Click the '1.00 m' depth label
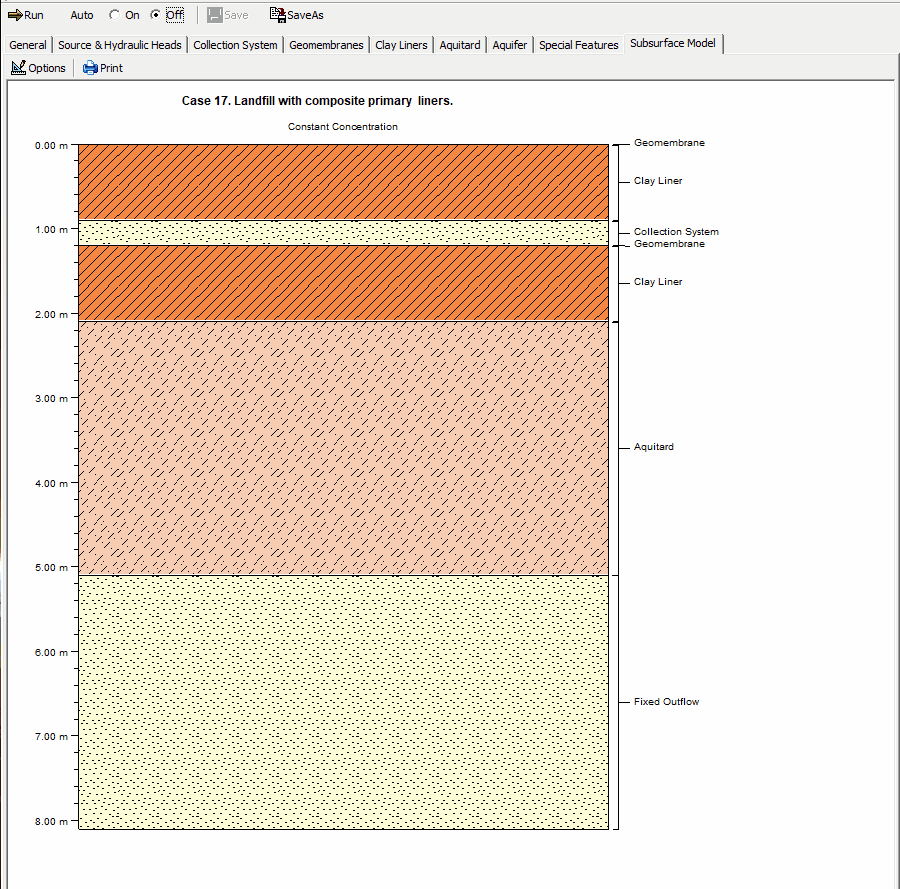900x889 pixels. 51,230
